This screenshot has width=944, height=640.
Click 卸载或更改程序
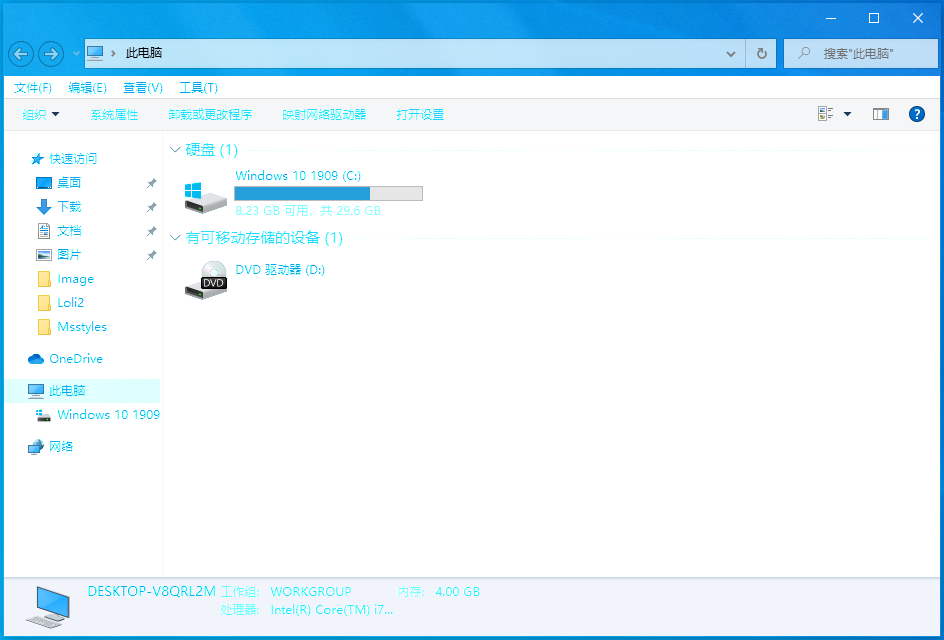210,114
